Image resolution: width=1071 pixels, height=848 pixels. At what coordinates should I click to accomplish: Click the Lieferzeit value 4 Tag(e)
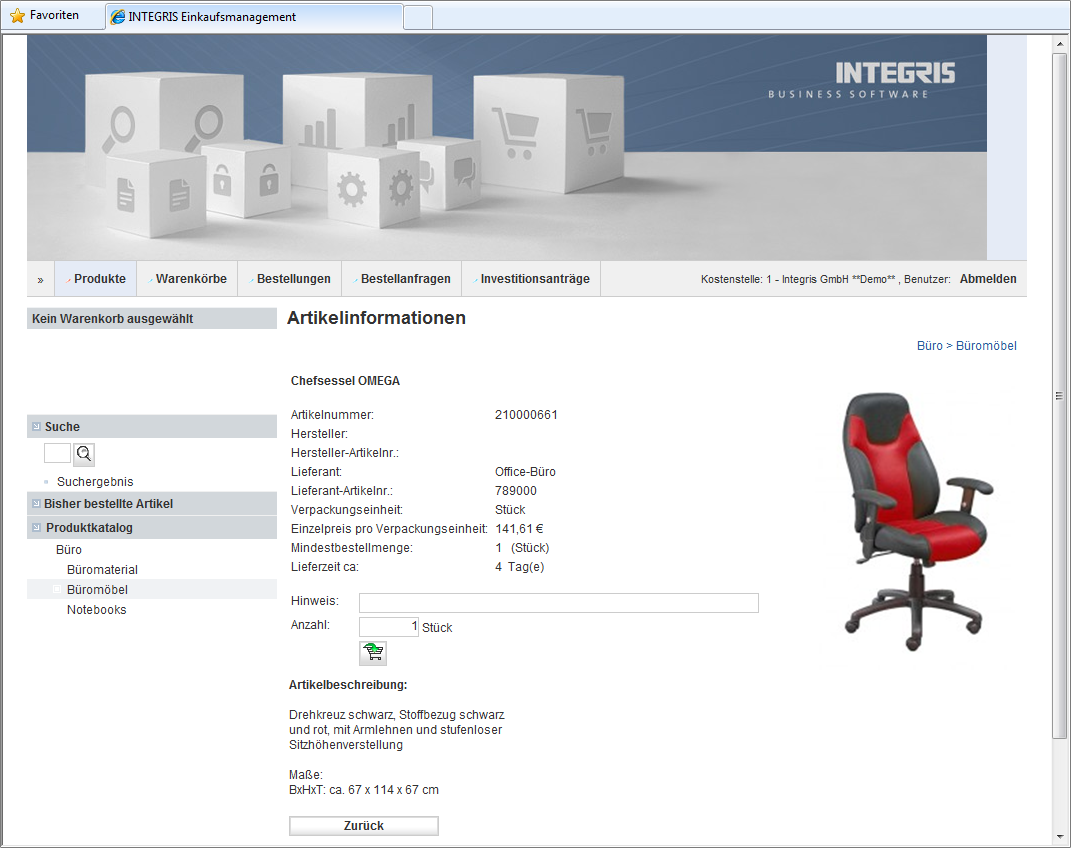pyautogui.click(x=520, y=567)
